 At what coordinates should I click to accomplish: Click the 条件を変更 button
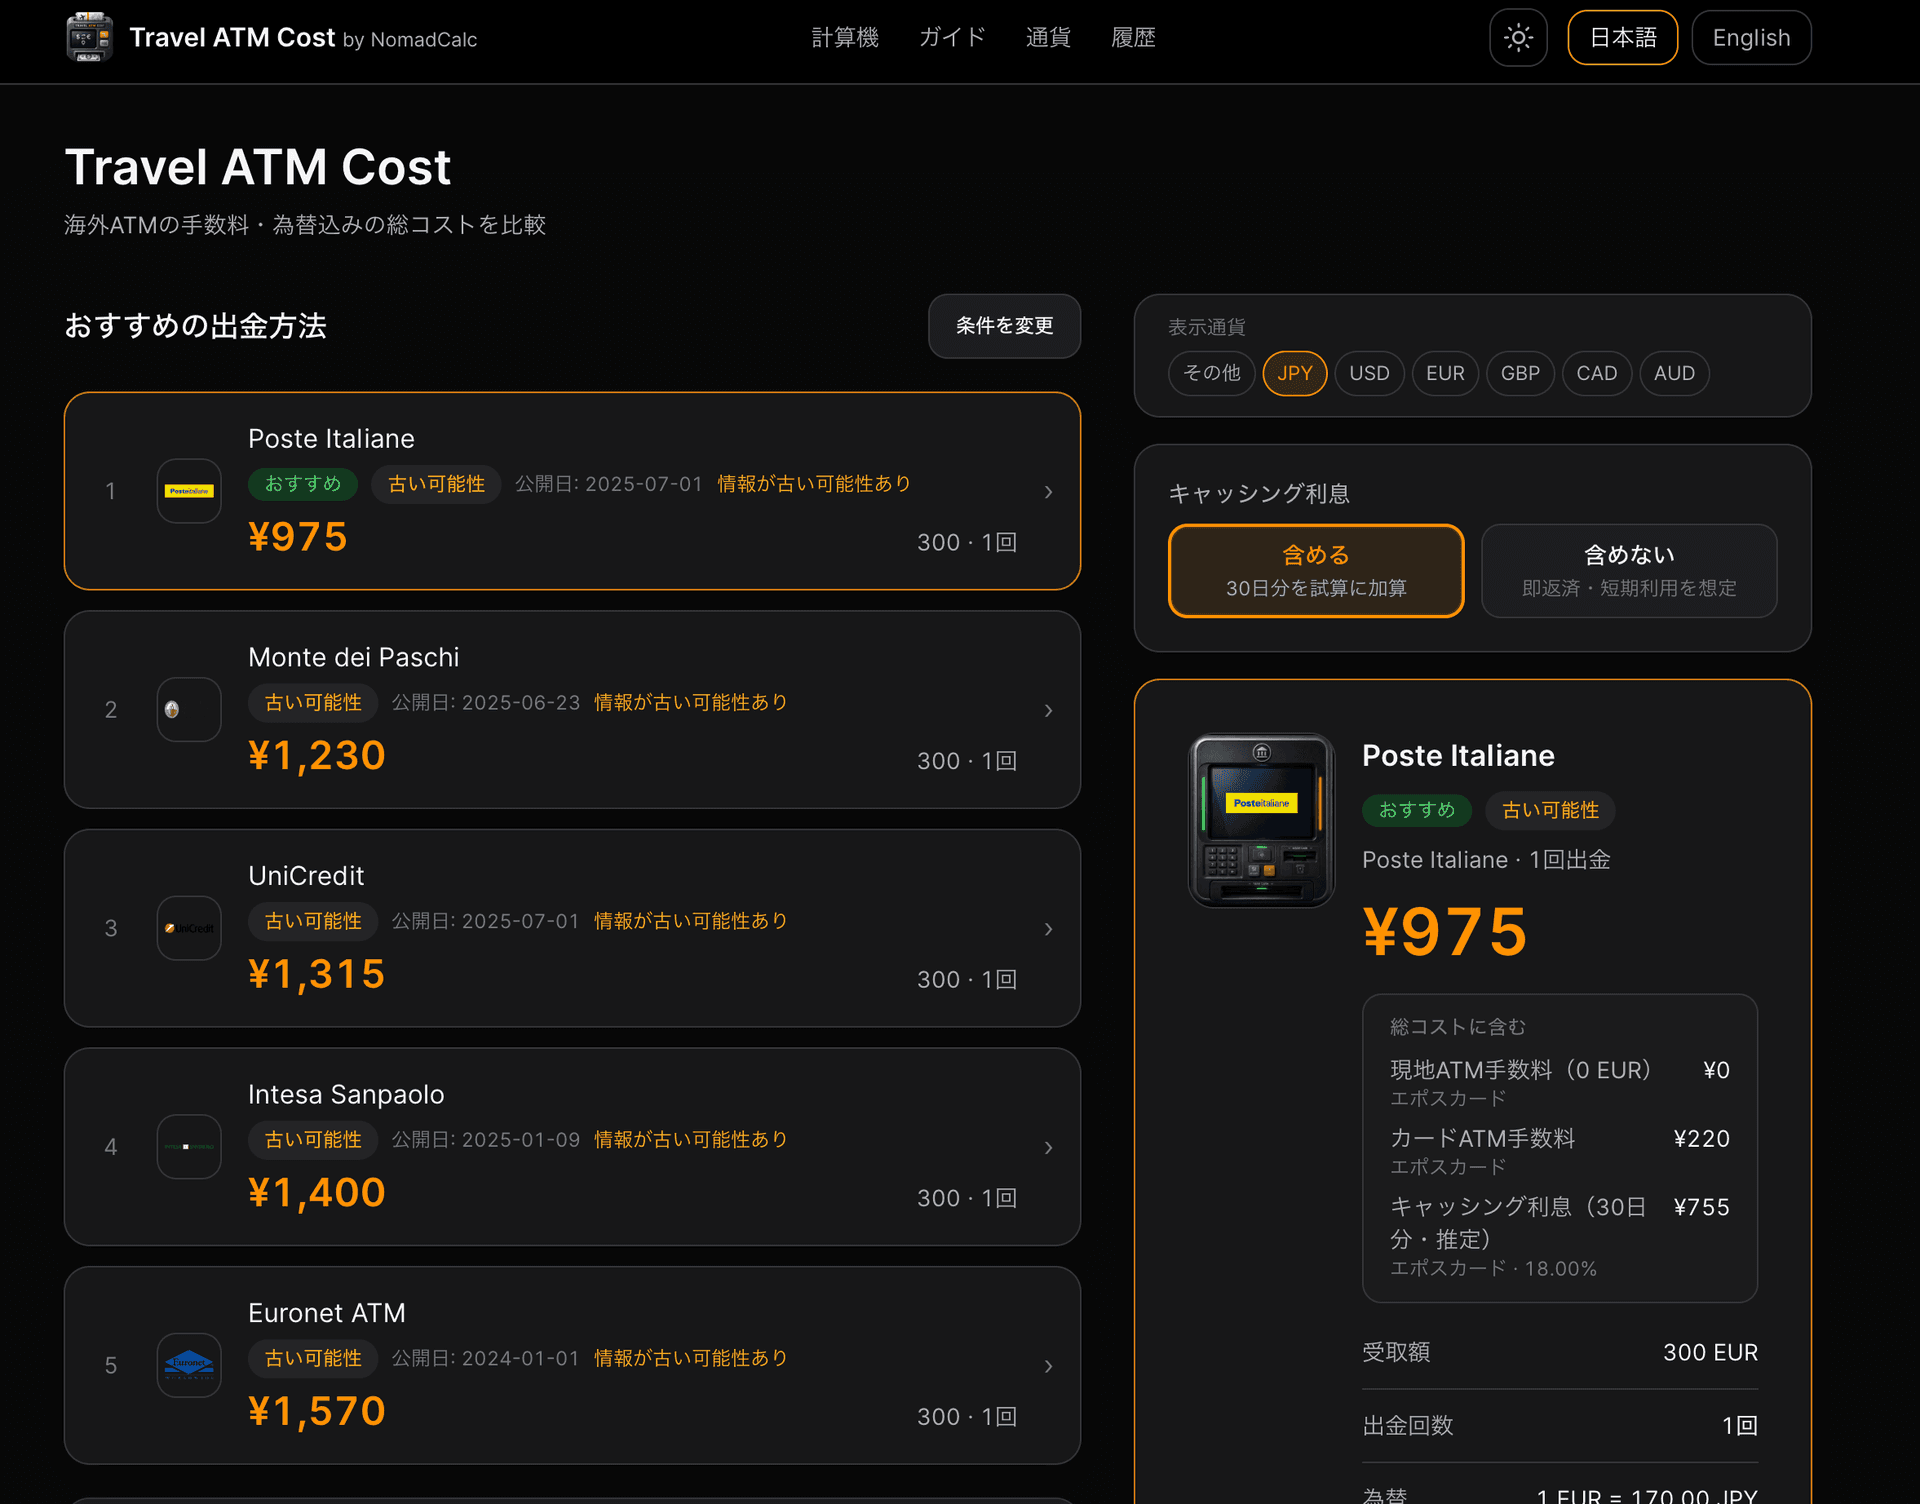tap(1004, 326)
